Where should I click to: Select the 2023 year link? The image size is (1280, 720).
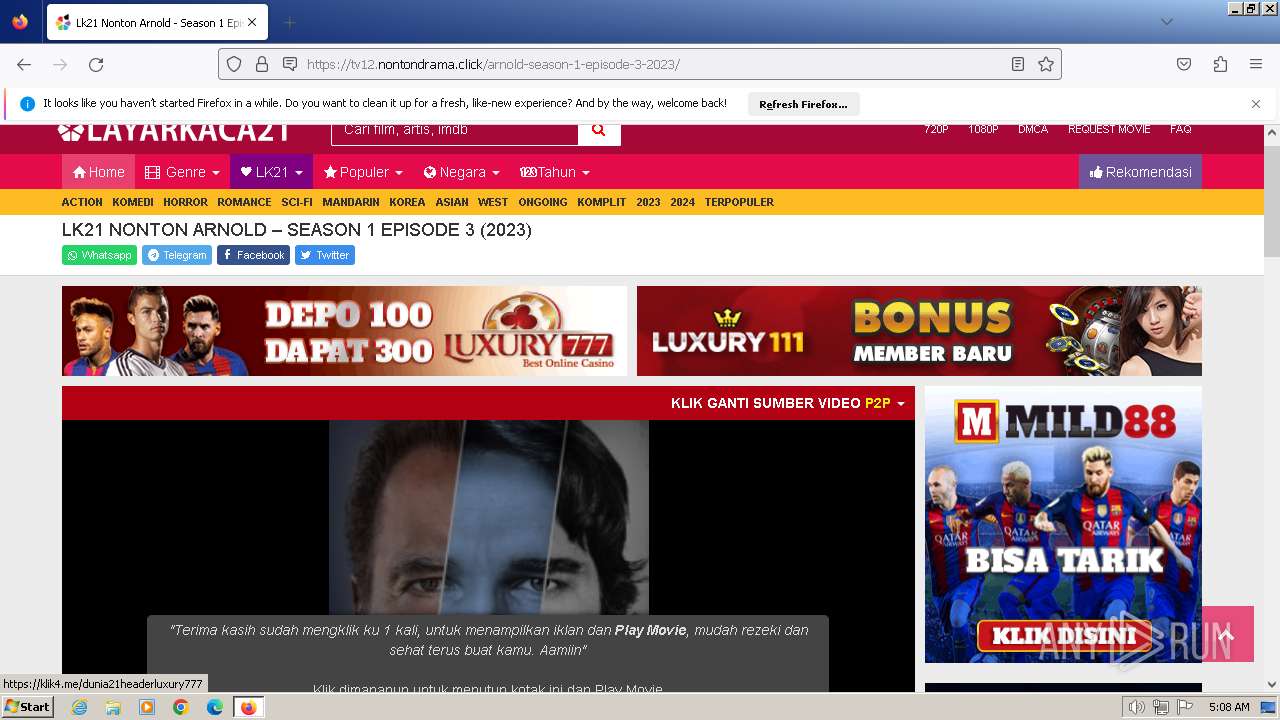tap(648, 202)
